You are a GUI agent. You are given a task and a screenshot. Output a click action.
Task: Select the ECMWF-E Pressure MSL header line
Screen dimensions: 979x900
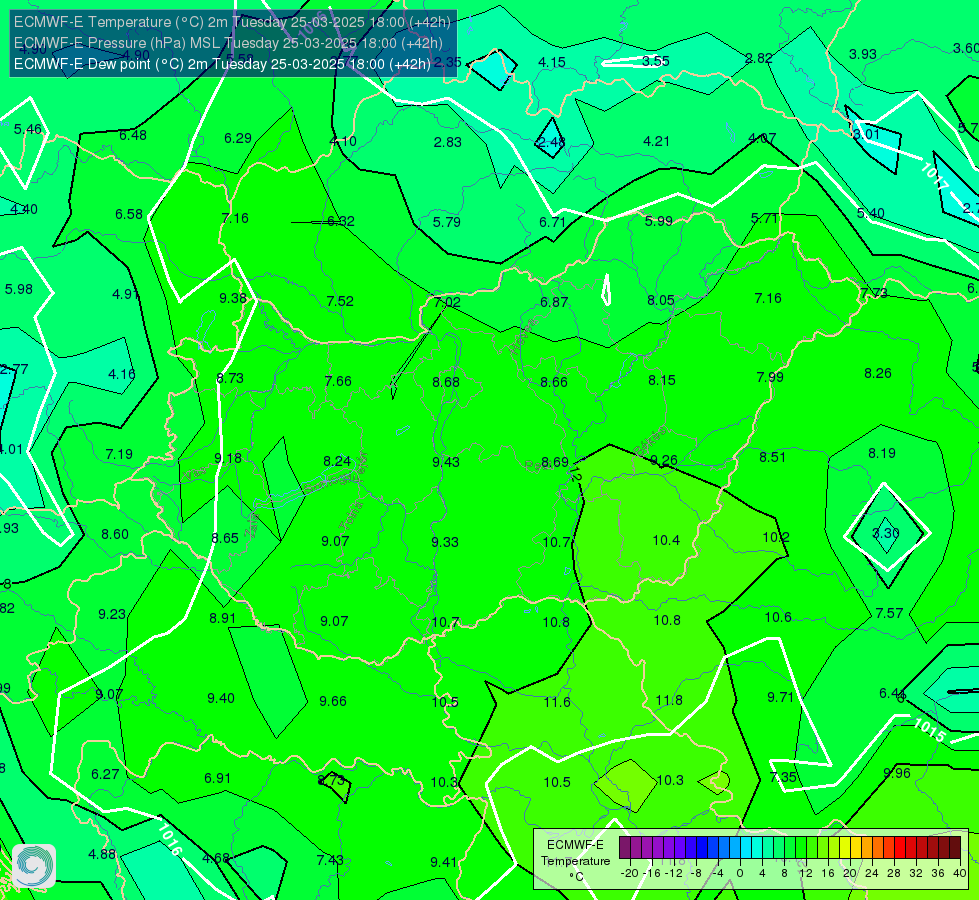(229, 43)
